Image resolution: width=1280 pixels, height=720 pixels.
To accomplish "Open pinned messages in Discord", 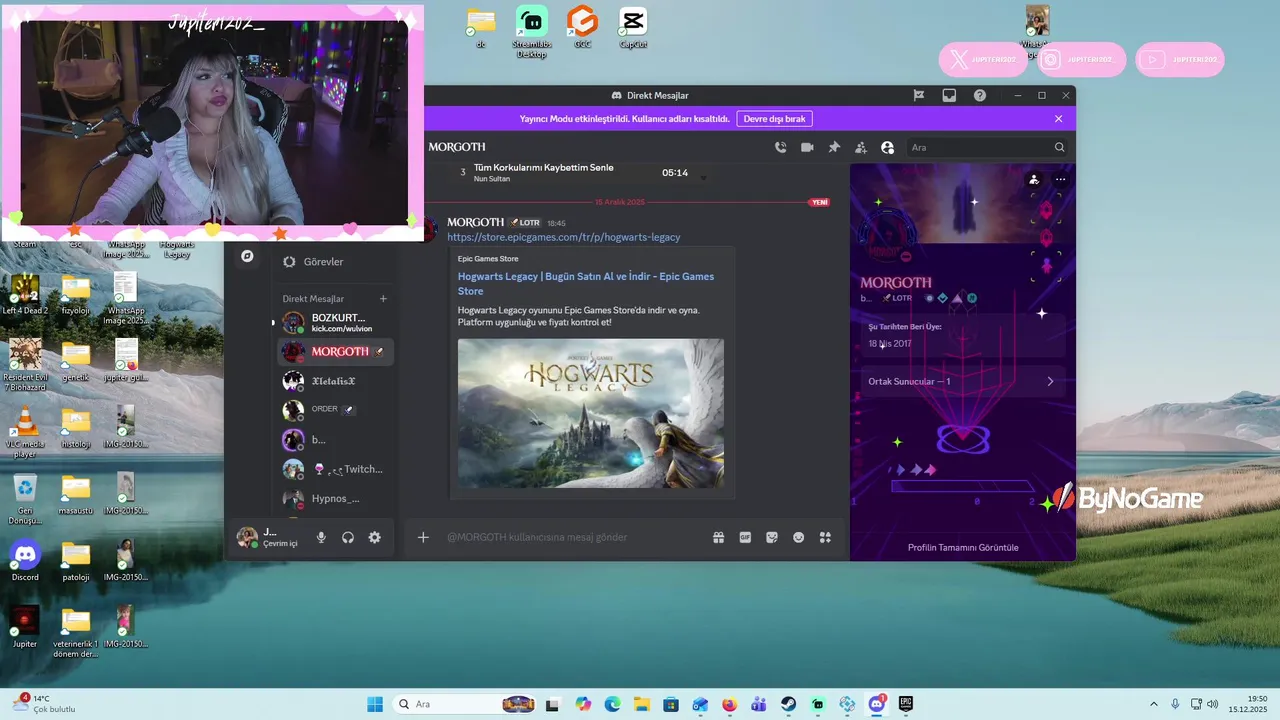I will coord(834,147).
